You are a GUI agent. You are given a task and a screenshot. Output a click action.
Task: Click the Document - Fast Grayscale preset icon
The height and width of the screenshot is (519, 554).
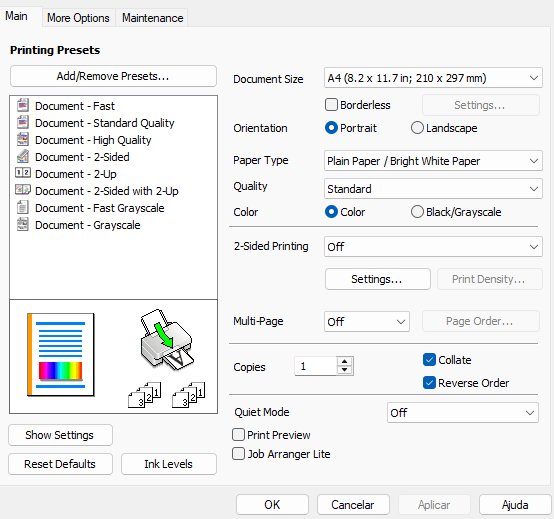23,207
